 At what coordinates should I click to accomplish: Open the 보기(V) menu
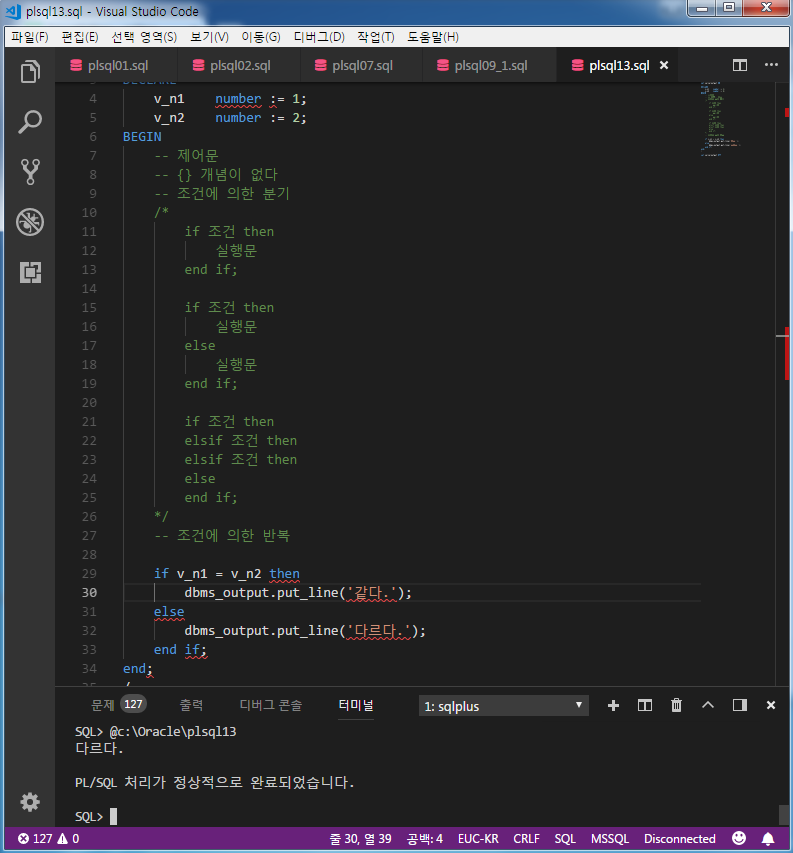point(209,37)
